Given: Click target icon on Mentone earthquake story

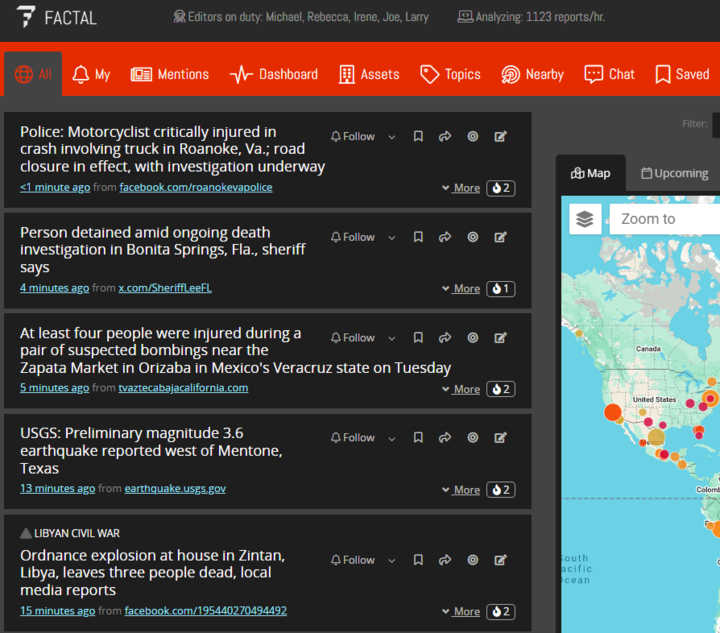Looking at the screenshot, I should pyautogui.click(x=472, y=437).
